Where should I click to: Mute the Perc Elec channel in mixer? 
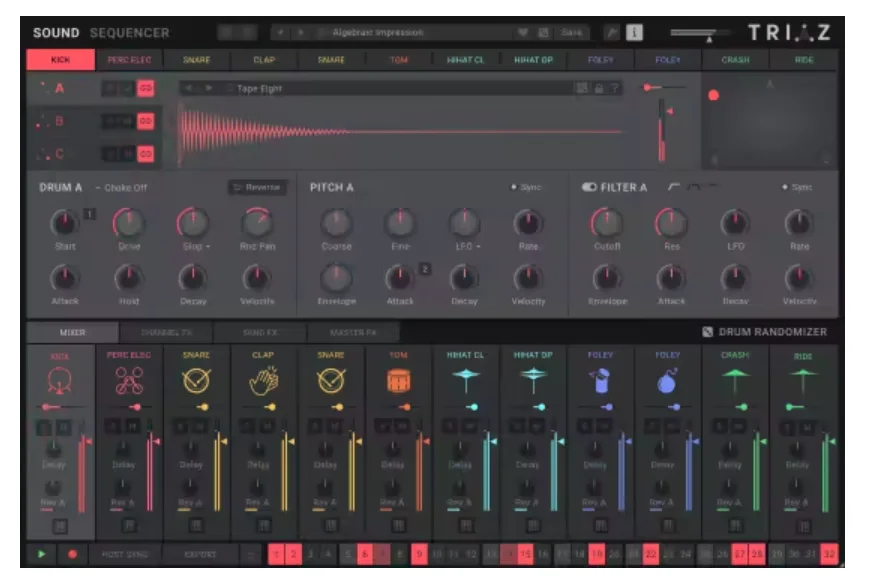tap(133, 426)
